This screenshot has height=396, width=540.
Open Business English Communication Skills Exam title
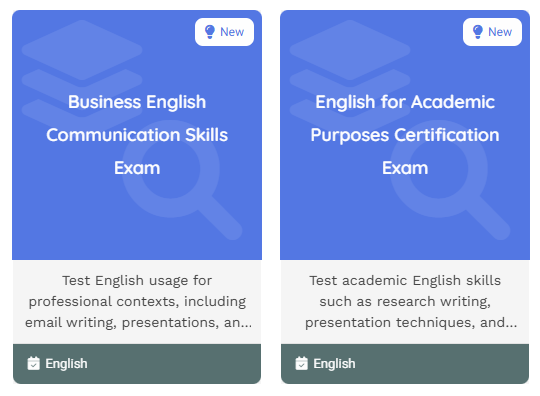137,135
